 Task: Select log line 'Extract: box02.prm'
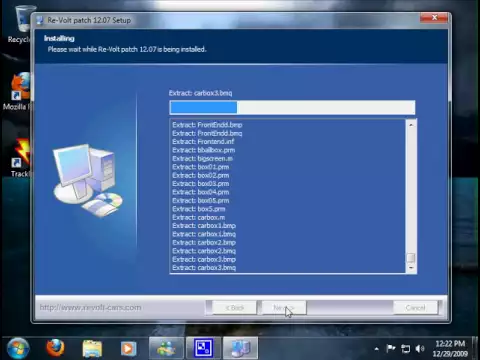point(200,175)
